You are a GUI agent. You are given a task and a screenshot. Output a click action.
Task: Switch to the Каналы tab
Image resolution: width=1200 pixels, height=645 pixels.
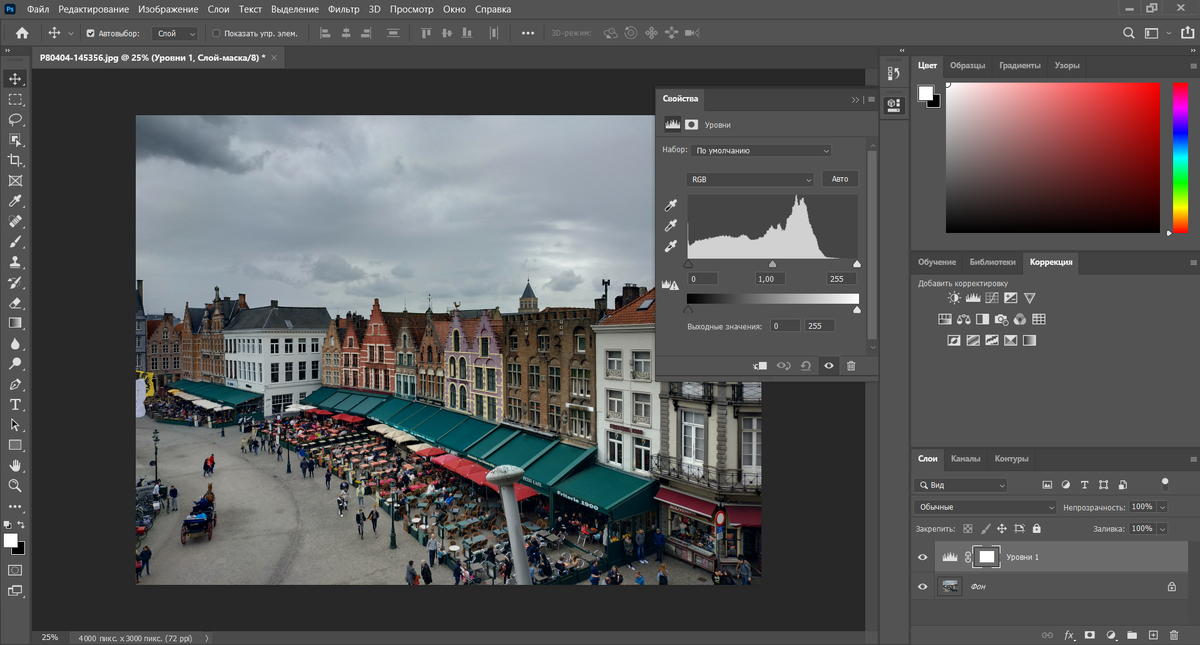point(965,459)
